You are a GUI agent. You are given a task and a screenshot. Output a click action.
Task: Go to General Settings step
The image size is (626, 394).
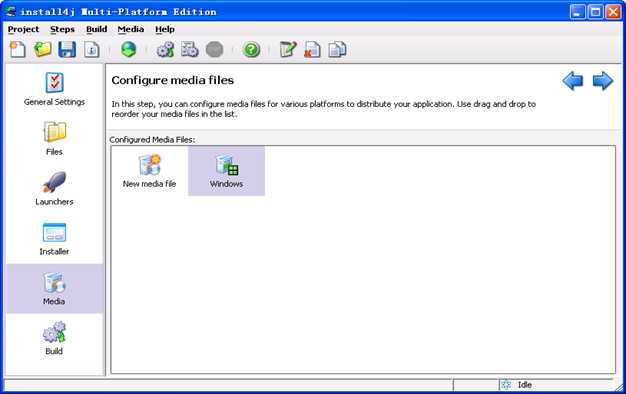(54, 89)
